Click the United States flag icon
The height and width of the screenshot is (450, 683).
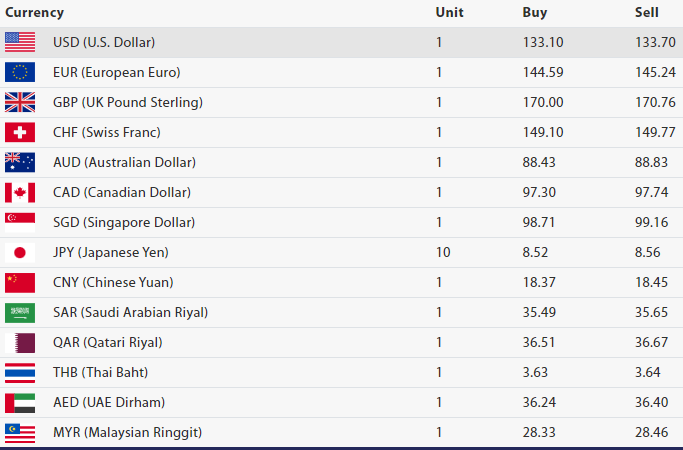pyautogui.click(x=20, y=42)
